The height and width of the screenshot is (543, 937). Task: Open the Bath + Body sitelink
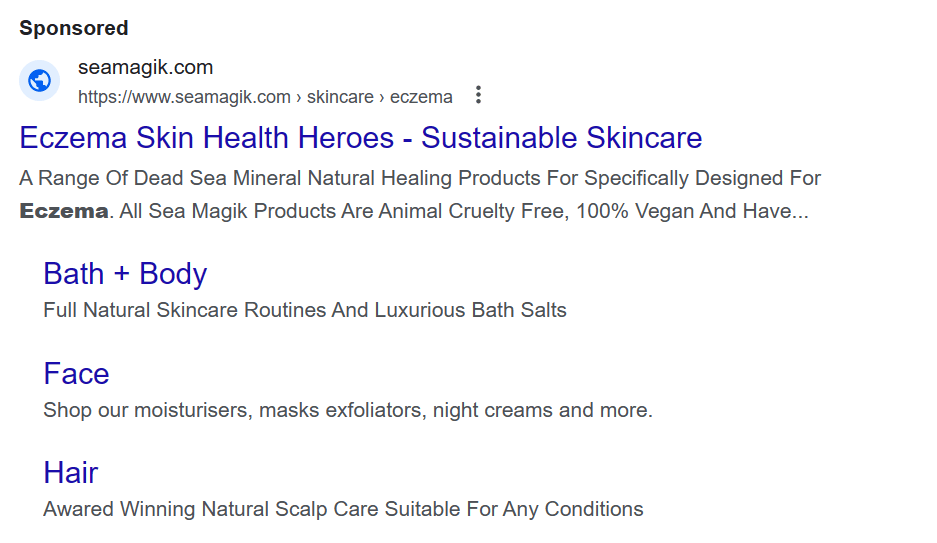pyautogui.click(x=125, y=274)
